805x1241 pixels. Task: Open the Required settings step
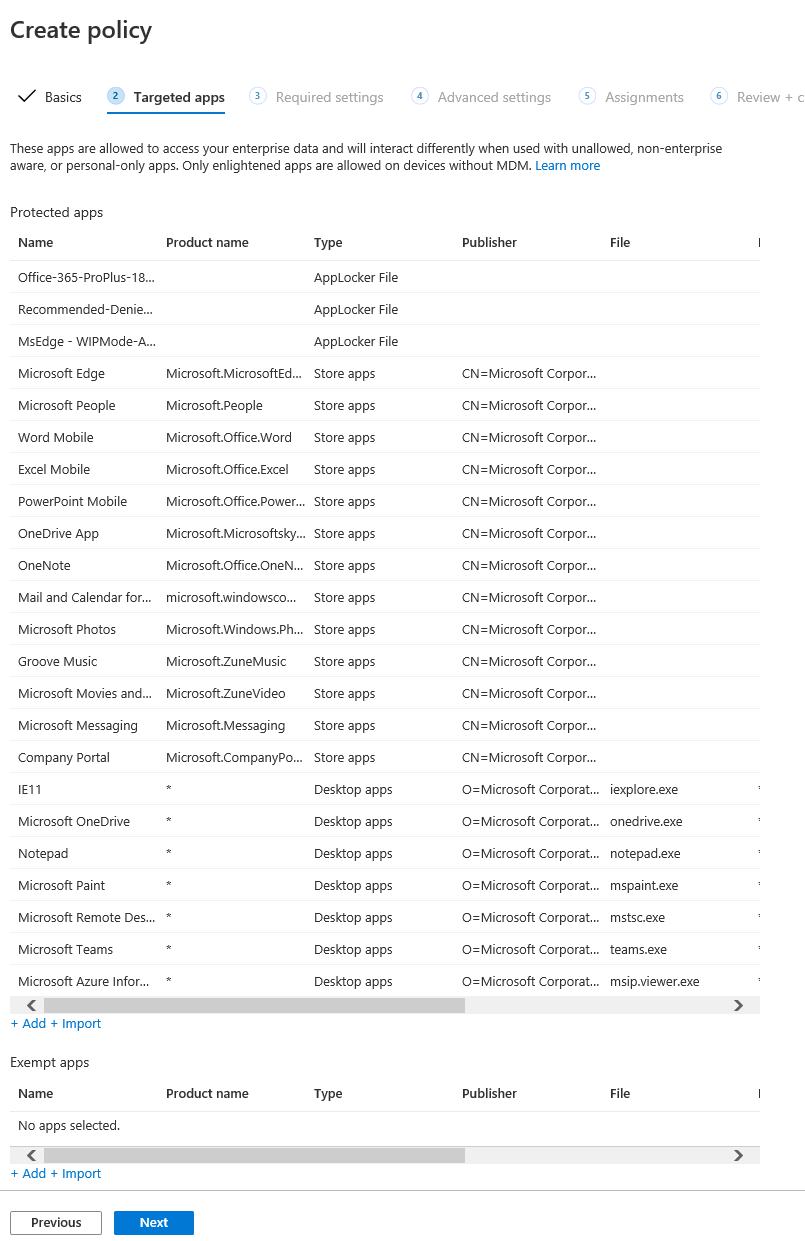329,97
